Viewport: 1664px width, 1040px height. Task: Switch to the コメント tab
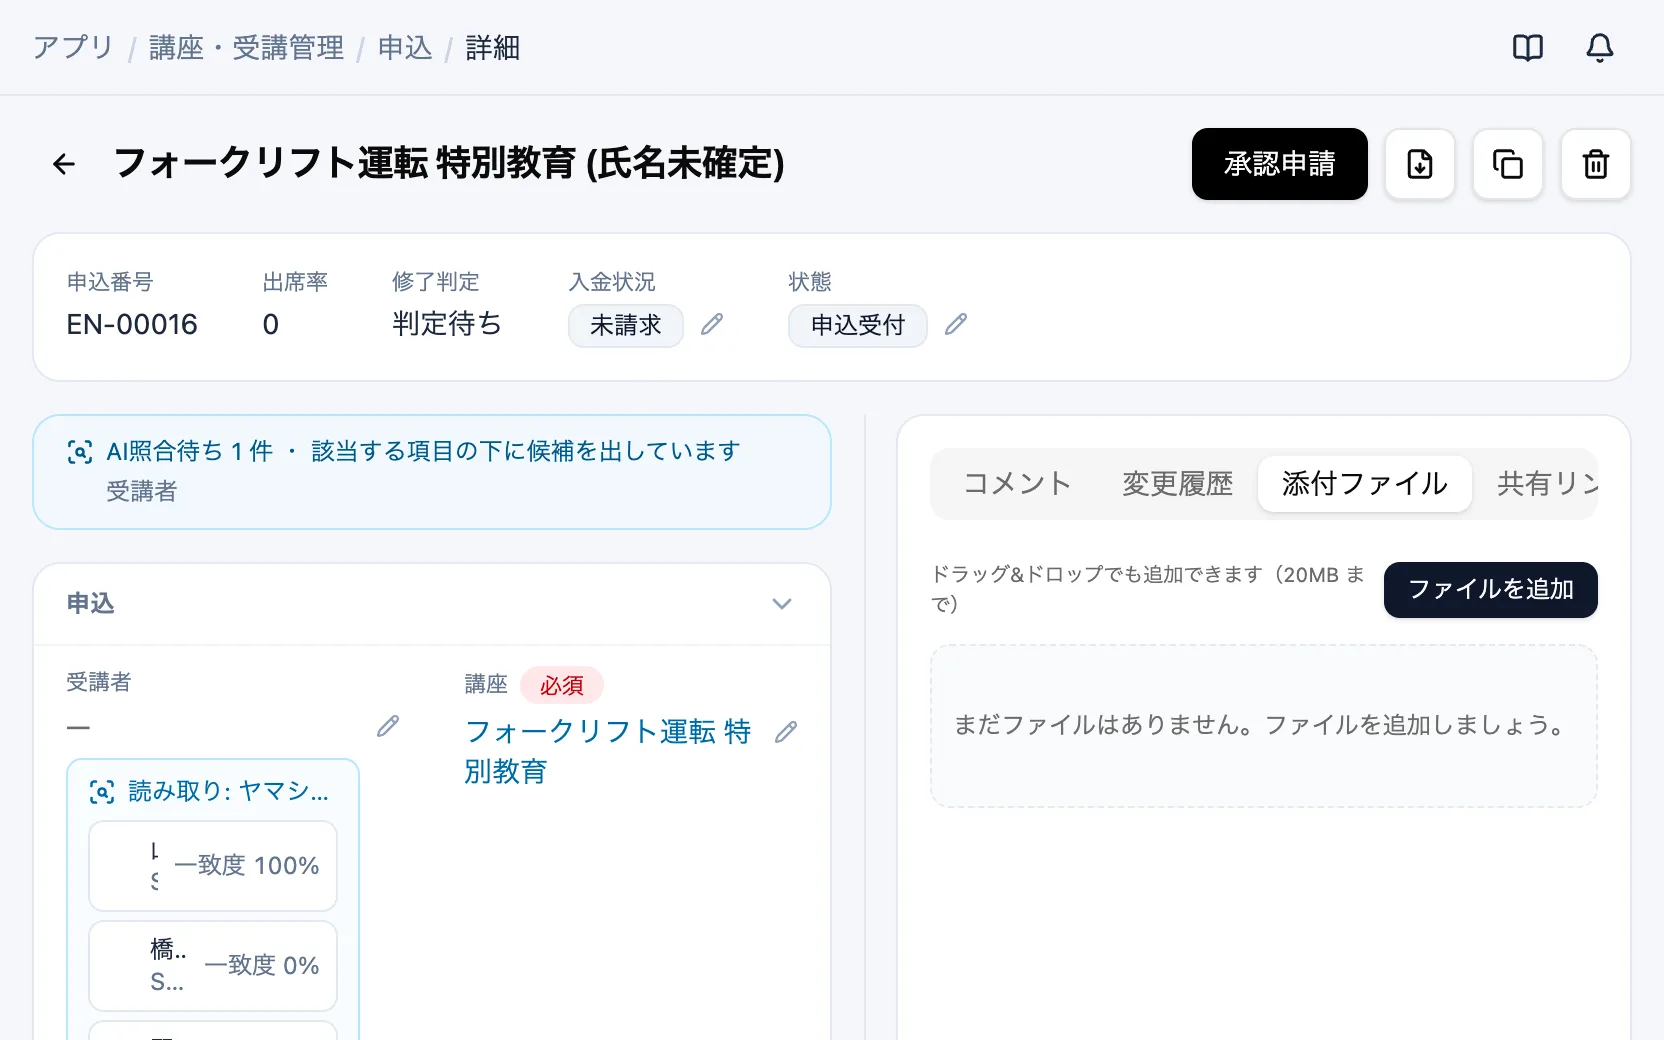click(x=1017, y=484)
